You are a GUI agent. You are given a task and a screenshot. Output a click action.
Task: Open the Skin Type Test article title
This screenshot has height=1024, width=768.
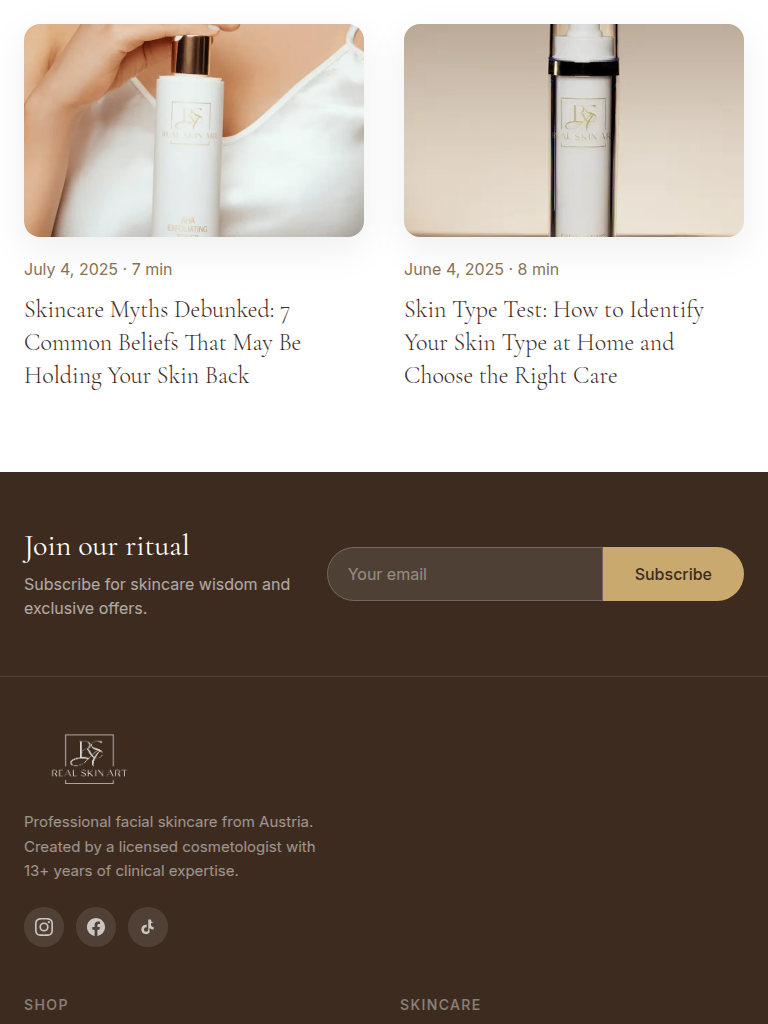(554, 342)
